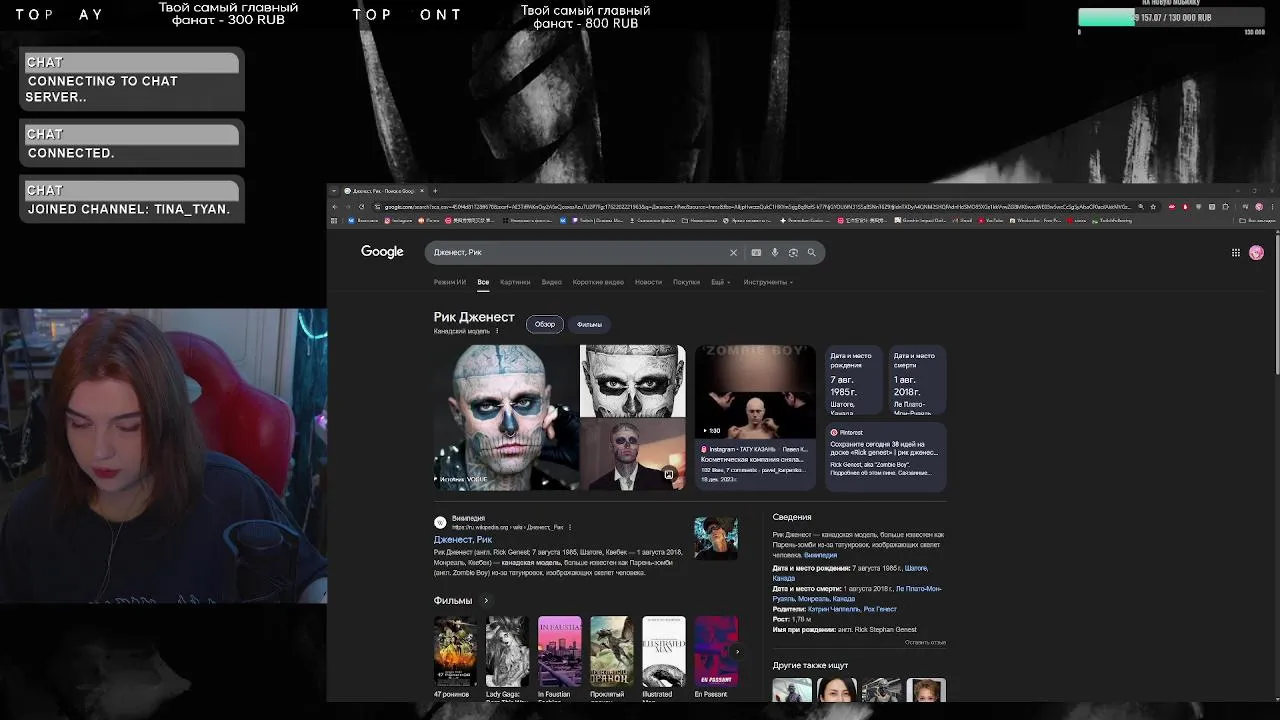The height and width of the screenshot is (720, 1280).
Task: Start voice search with the microphone icon
Action: [x=774, y=253]
